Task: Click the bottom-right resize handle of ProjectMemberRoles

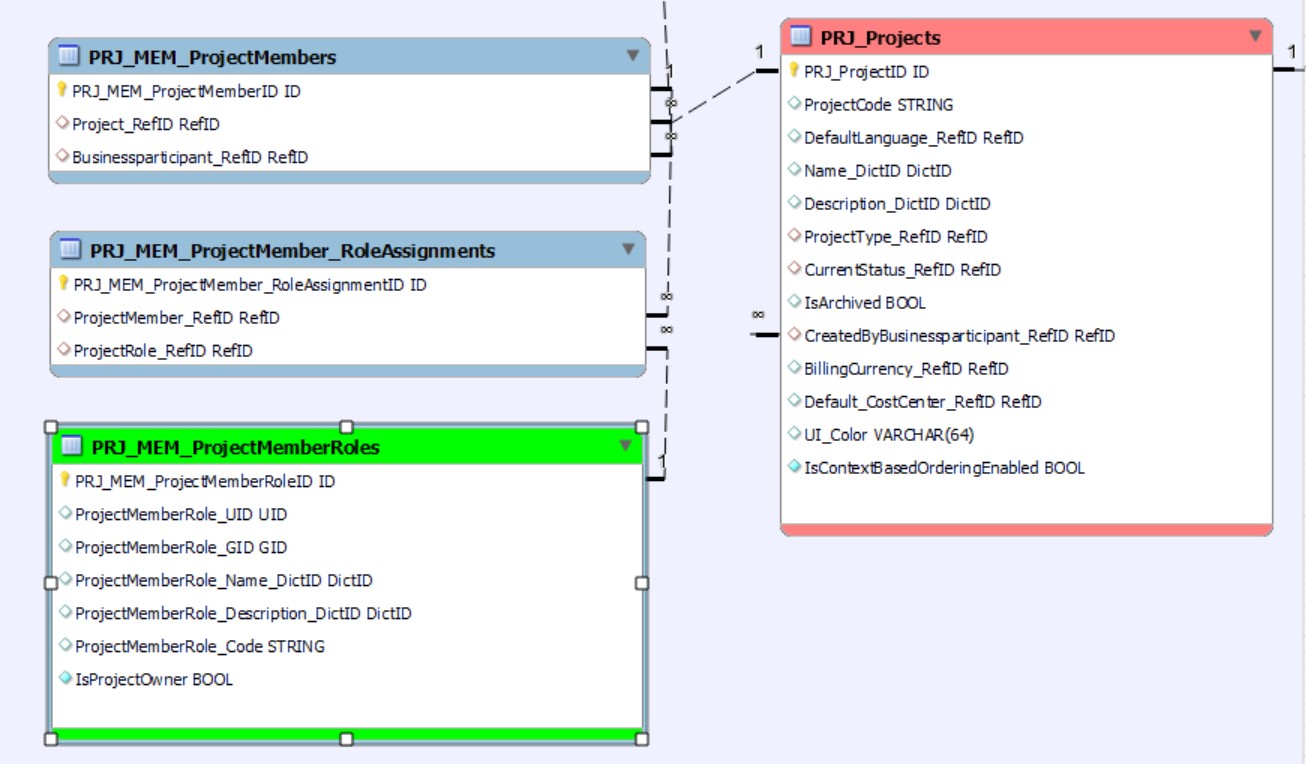Action: (x=642, y=738)
